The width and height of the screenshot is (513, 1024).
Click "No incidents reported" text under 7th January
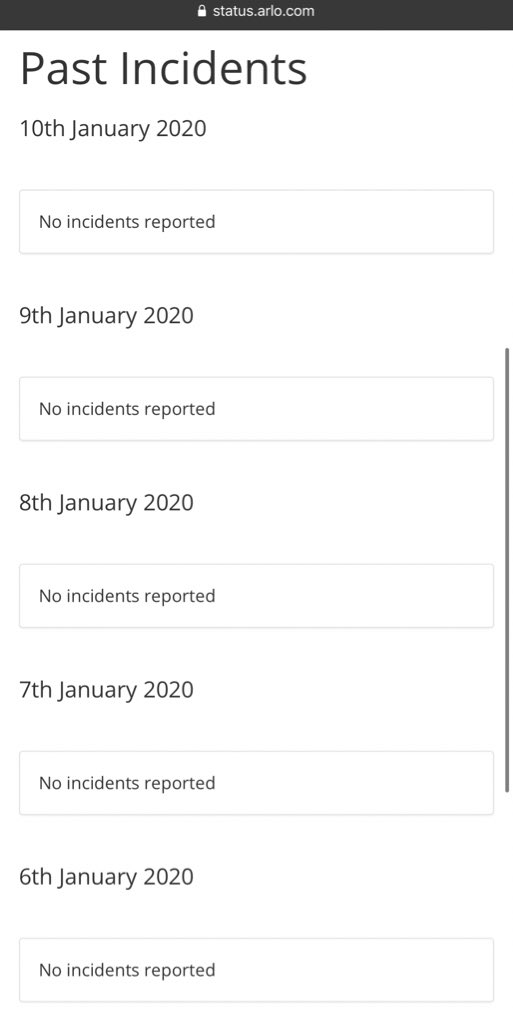click(x=127, y=783)
